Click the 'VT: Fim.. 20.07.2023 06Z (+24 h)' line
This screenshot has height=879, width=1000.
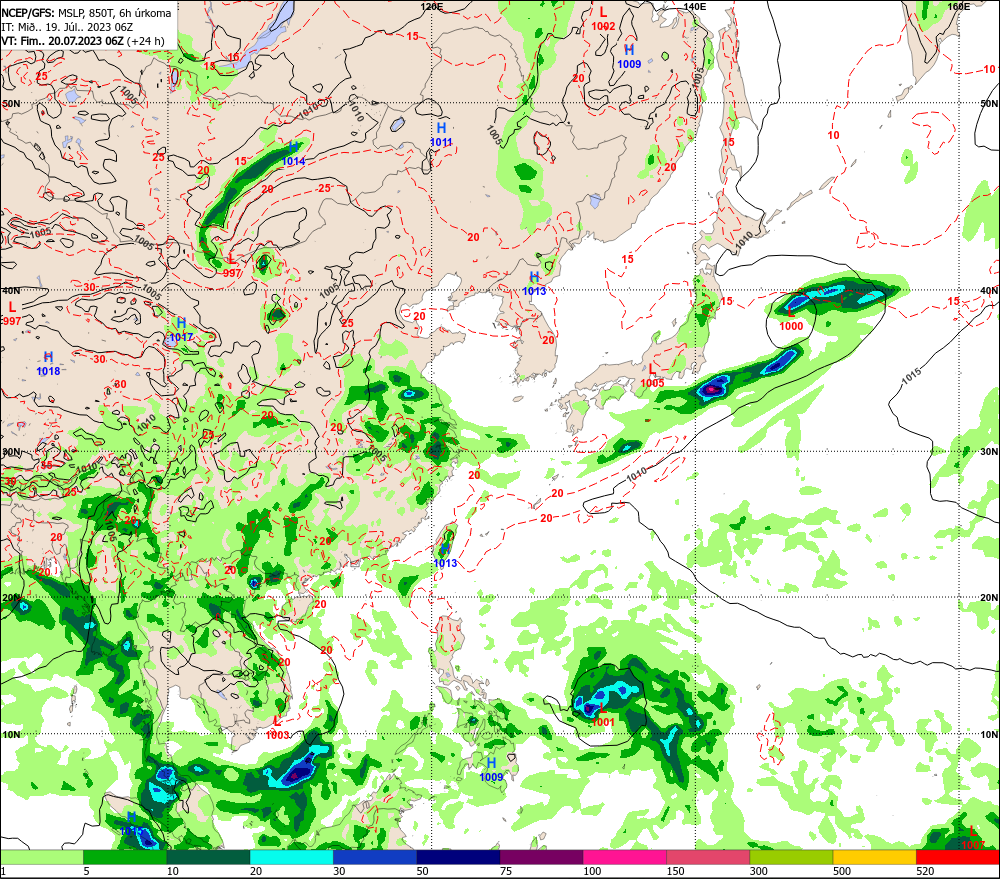pyautogui.click(x=83, y=41)
